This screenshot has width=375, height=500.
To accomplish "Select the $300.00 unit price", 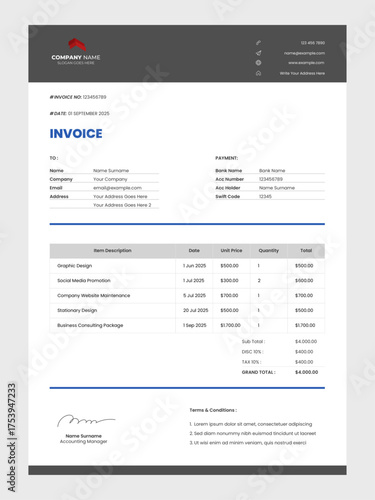I will [x=229, y=280].
